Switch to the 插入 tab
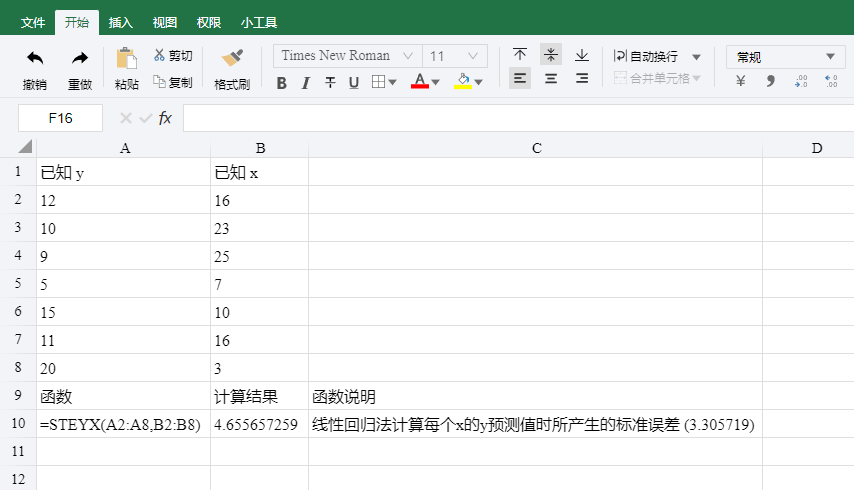Screen dimensions: 854x490 point(120,23)
